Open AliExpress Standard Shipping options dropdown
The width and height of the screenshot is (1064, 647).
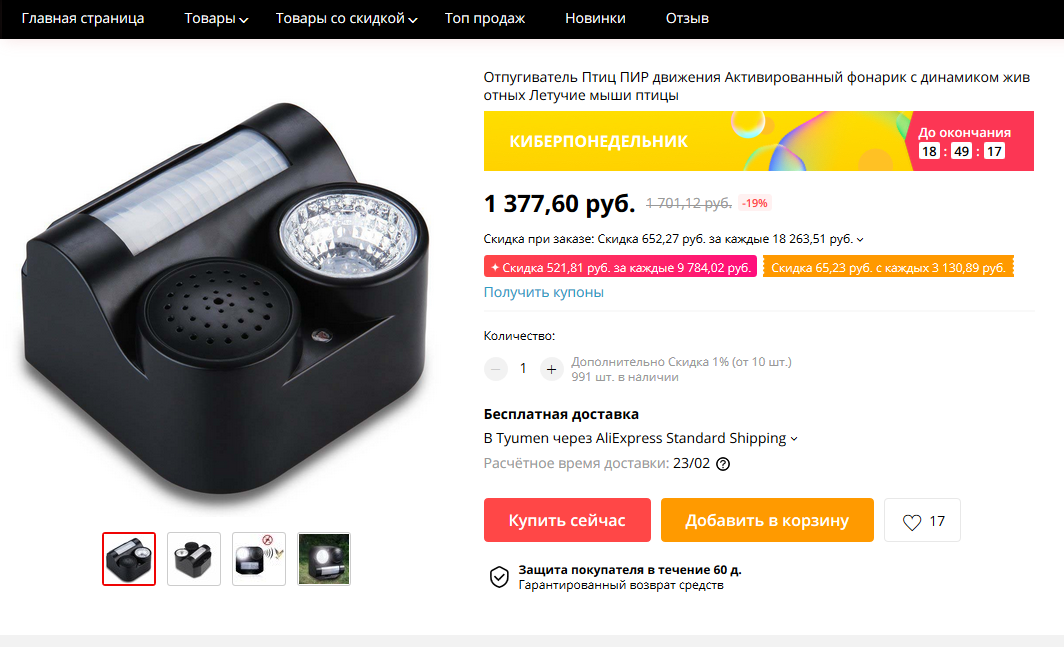click(794, 439)
